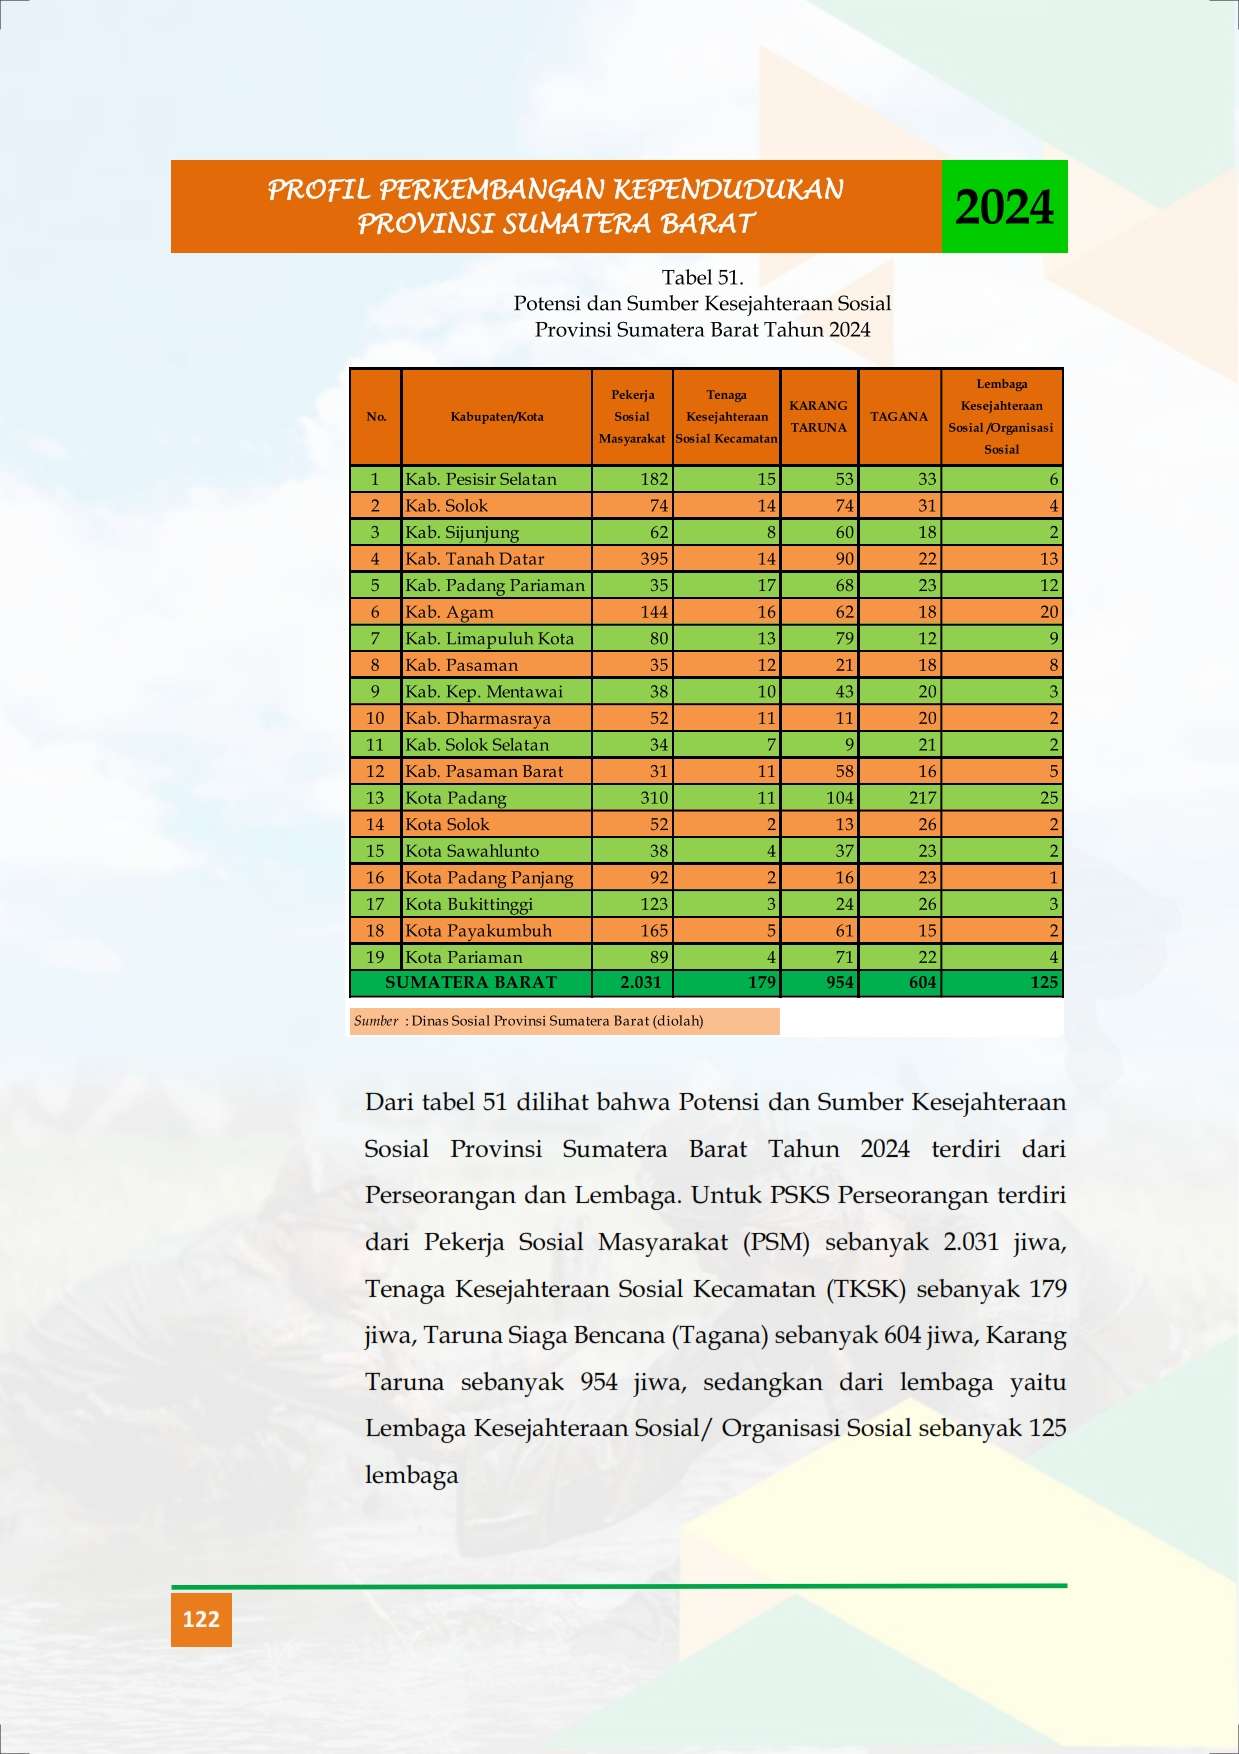Click the SUMATERA BARAT total row label
This screenshot has width=1239, height=1754.
coord(471,982)
